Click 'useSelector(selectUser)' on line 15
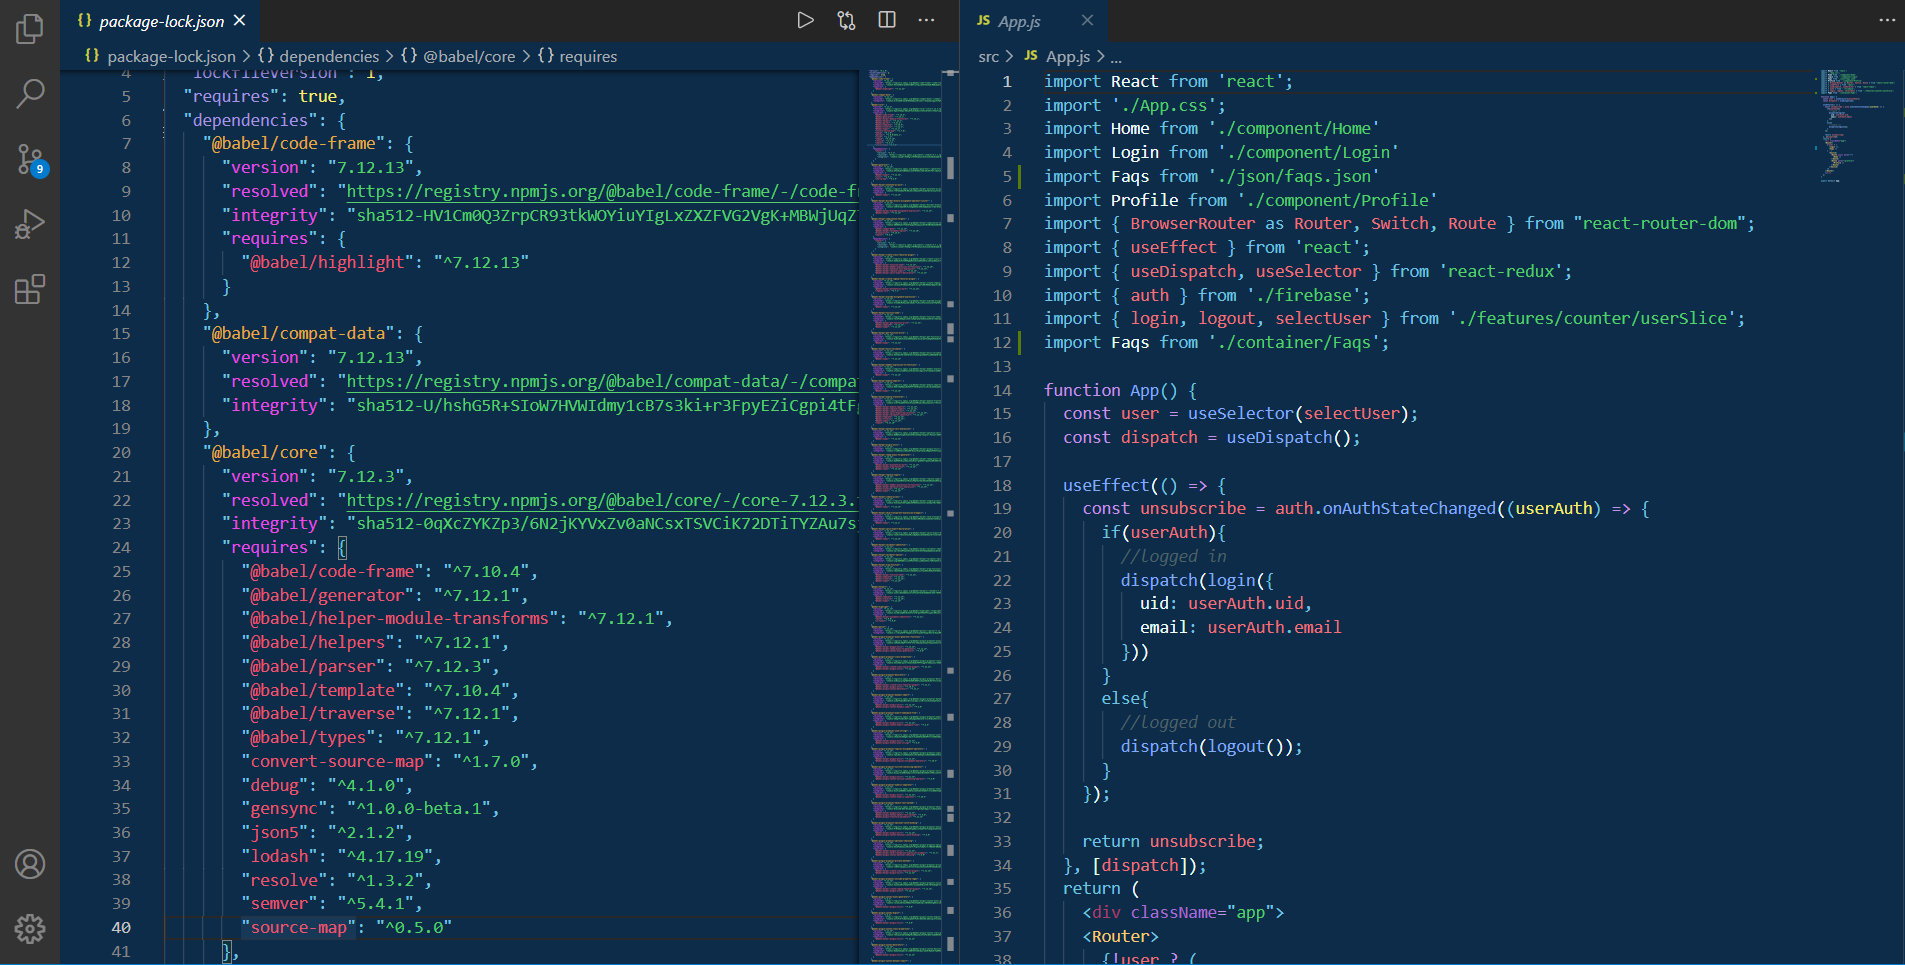 pyautogui.click(x=1298, y=413)
